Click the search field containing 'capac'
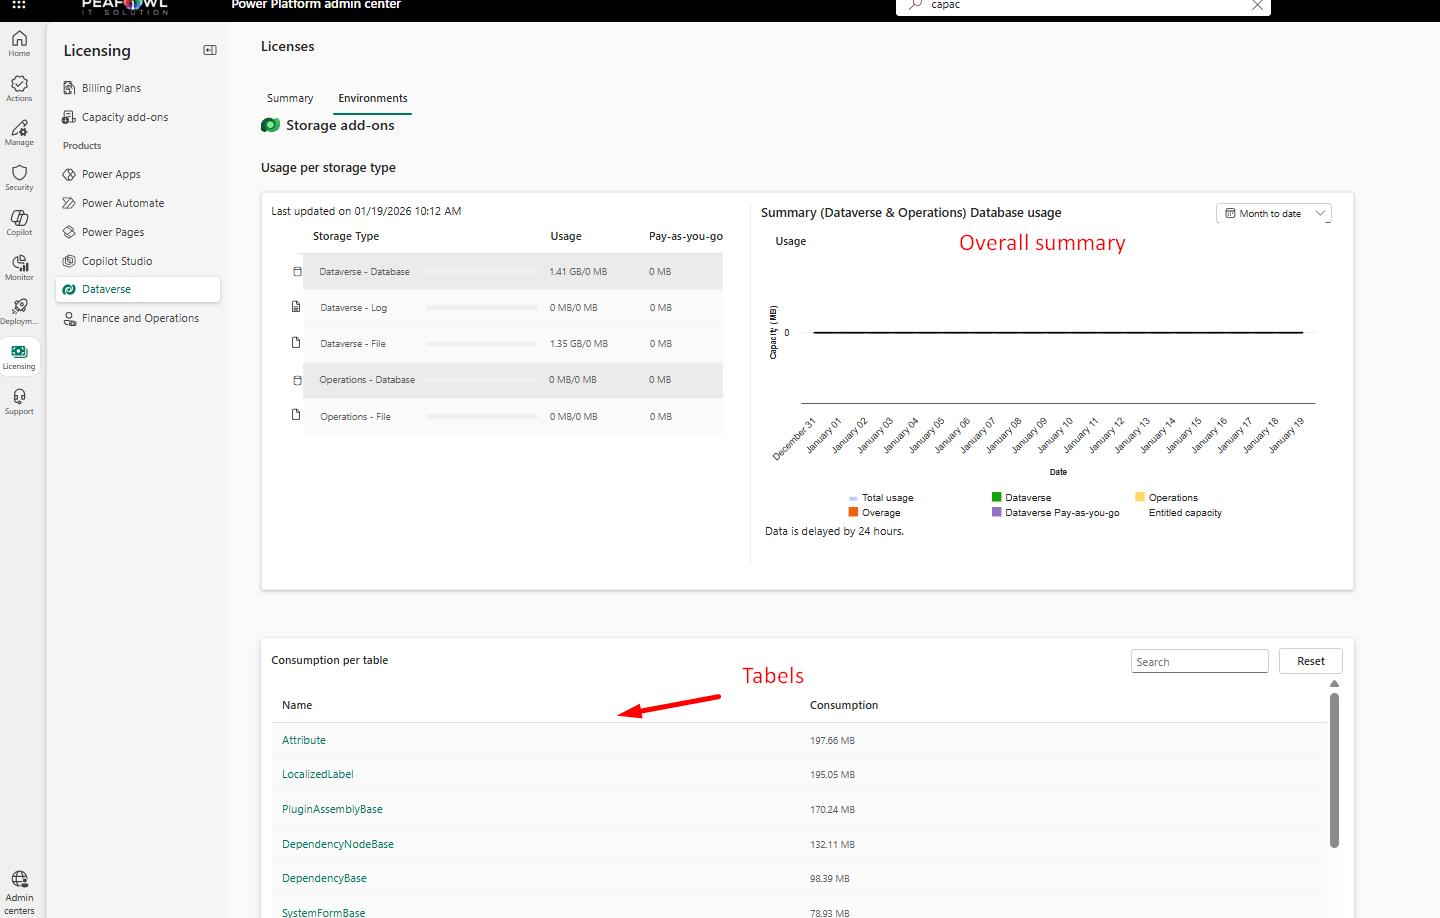1440x918 pixels. click(1084, 6)
